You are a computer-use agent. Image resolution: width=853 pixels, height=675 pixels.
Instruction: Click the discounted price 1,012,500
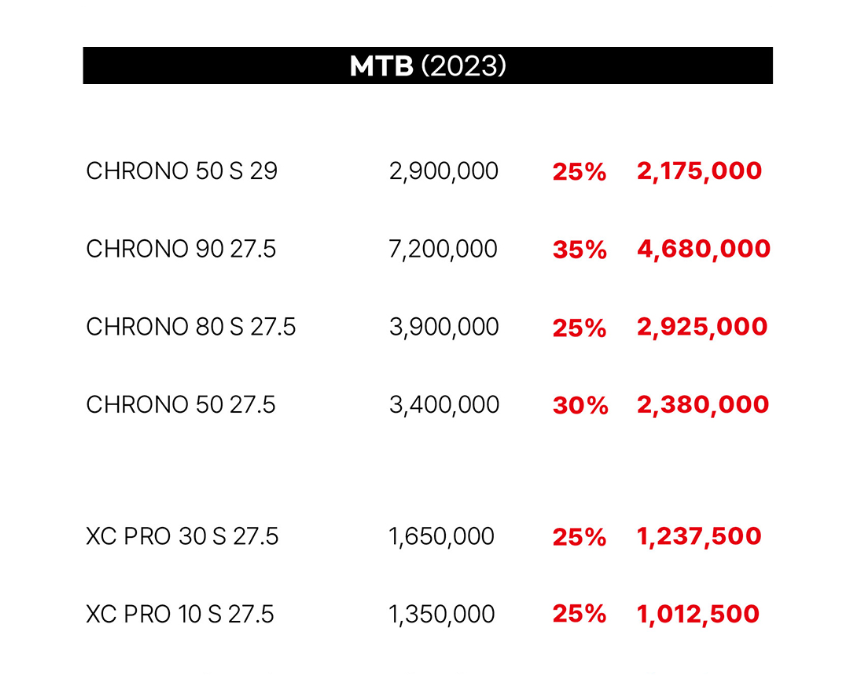tap(698, 614)
